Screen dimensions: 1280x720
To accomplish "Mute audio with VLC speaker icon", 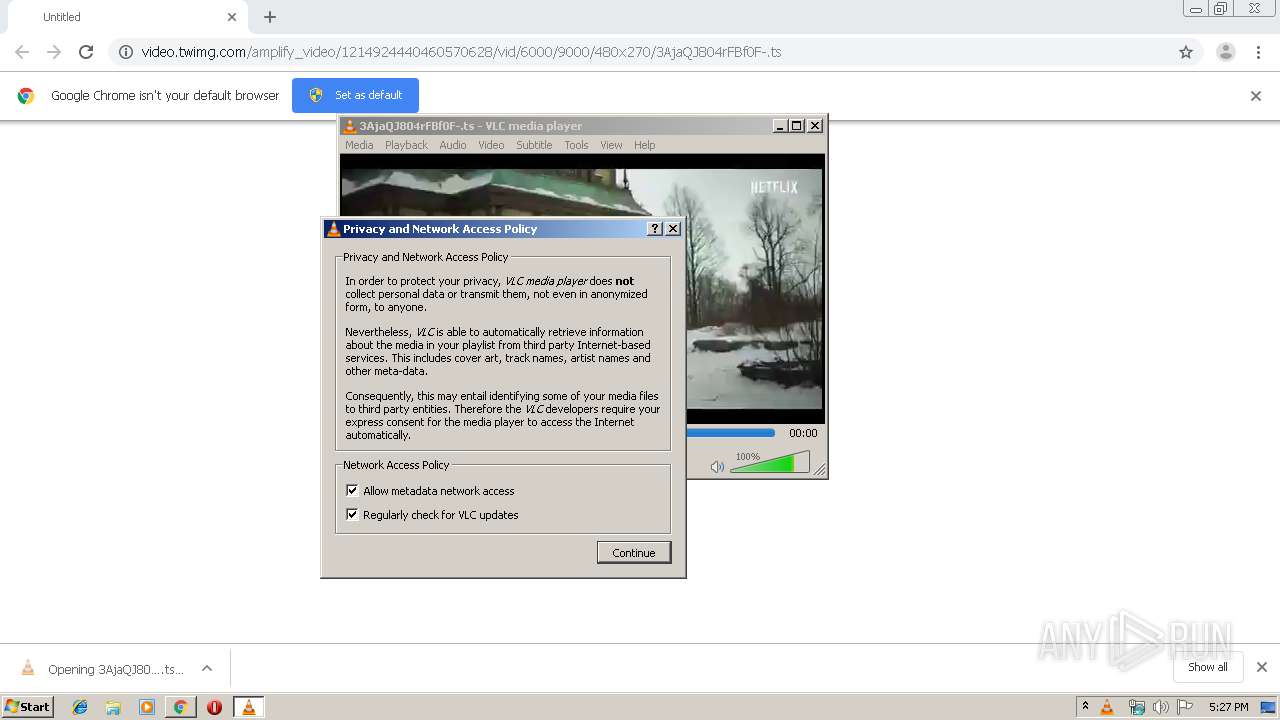I will click(x=717, y=466).
